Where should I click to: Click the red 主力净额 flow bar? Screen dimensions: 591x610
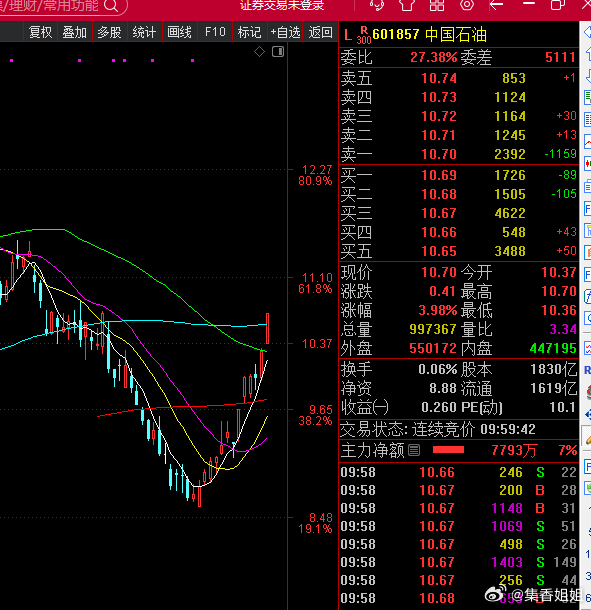(x=448, y=450)
